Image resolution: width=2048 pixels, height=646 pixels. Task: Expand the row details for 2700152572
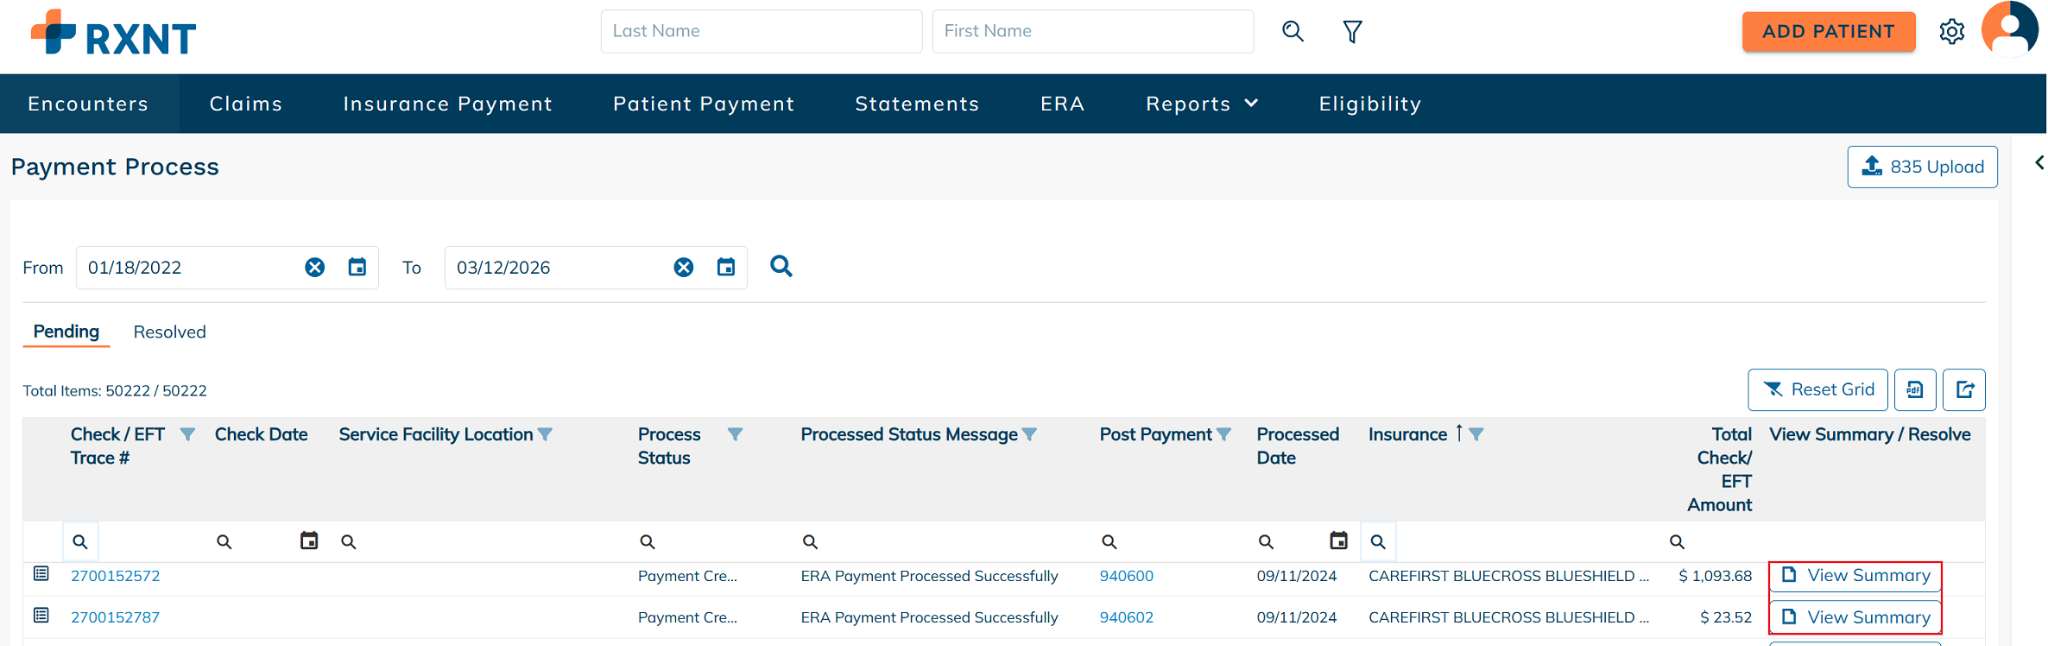[41, 574]
